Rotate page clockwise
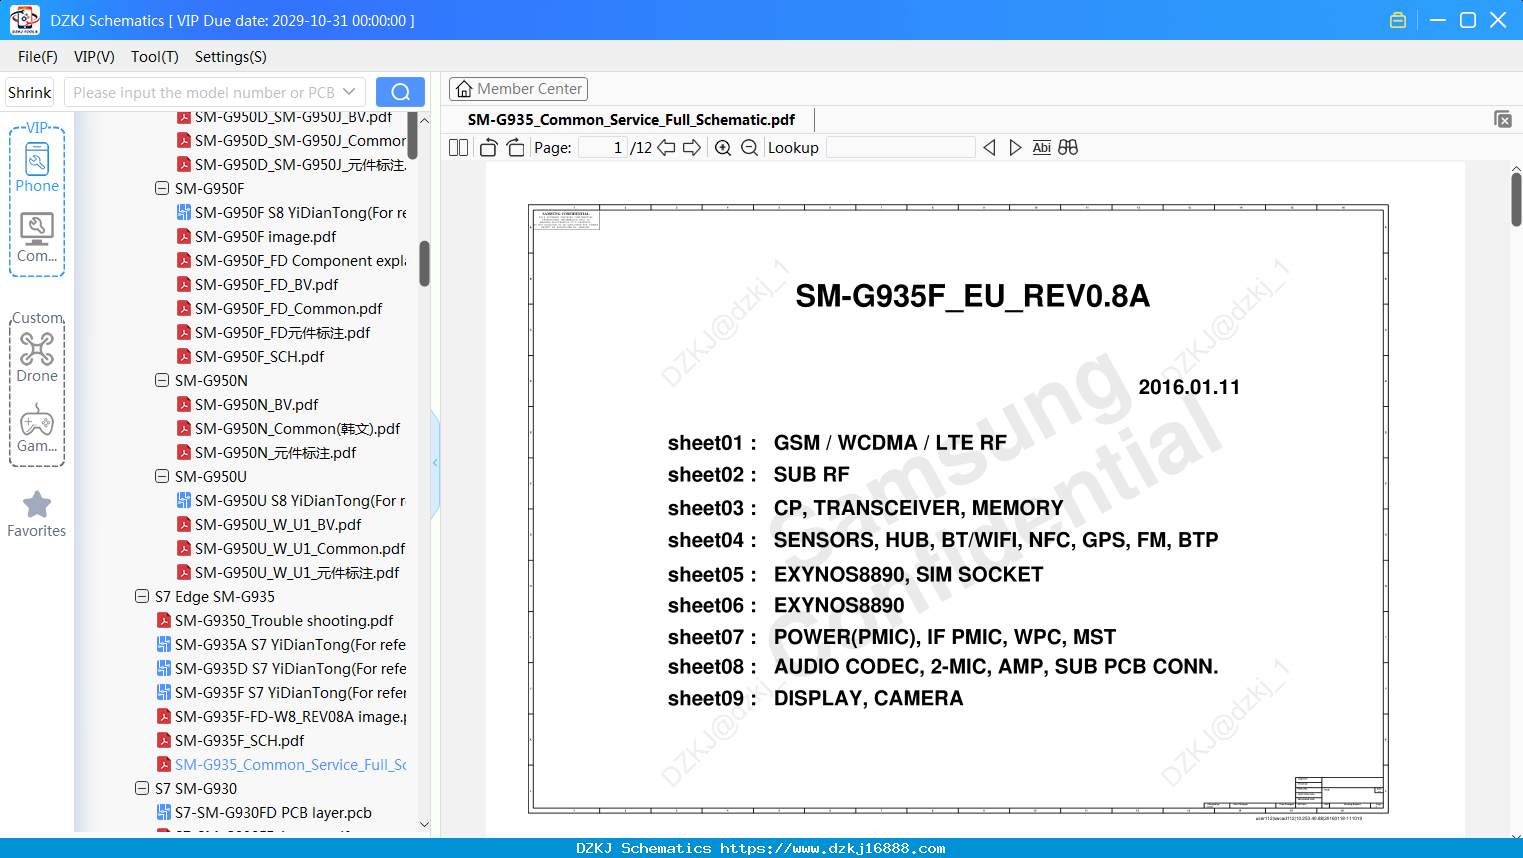The width and height of the screenshot is (1523, 858). [x=515, y=148]
